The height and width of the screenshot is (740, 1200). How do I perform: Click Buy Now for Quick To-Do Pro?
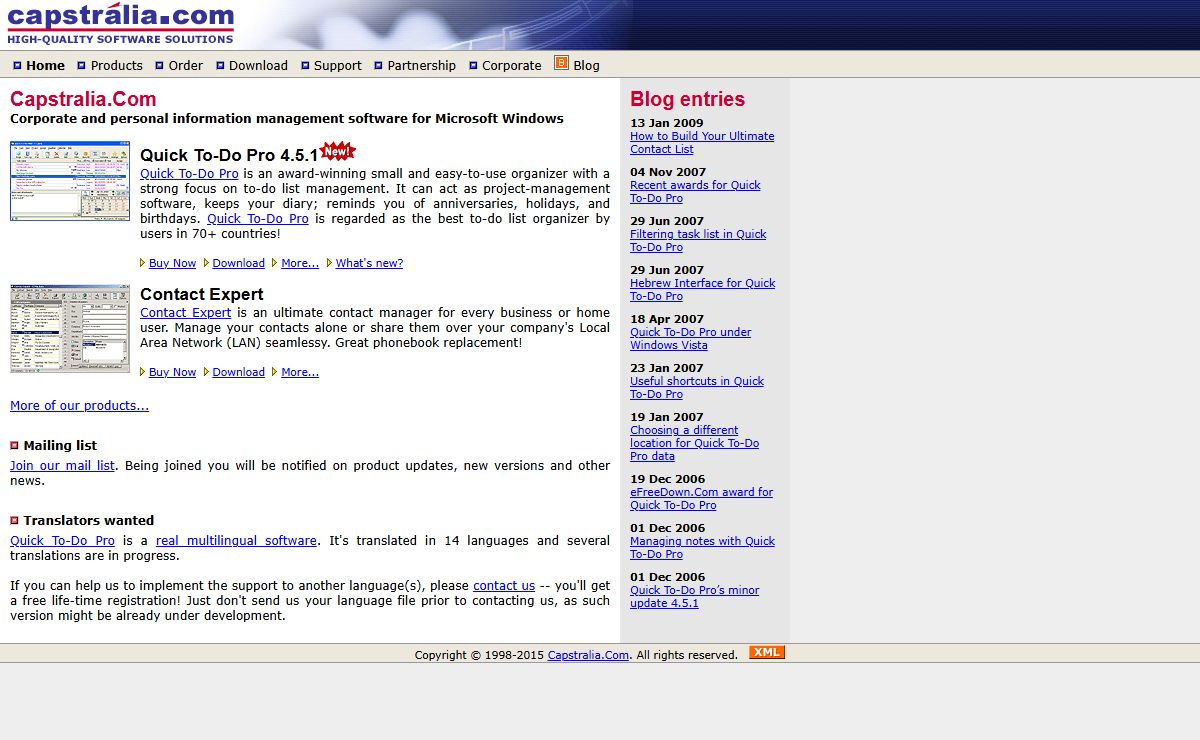coord(172,263)
